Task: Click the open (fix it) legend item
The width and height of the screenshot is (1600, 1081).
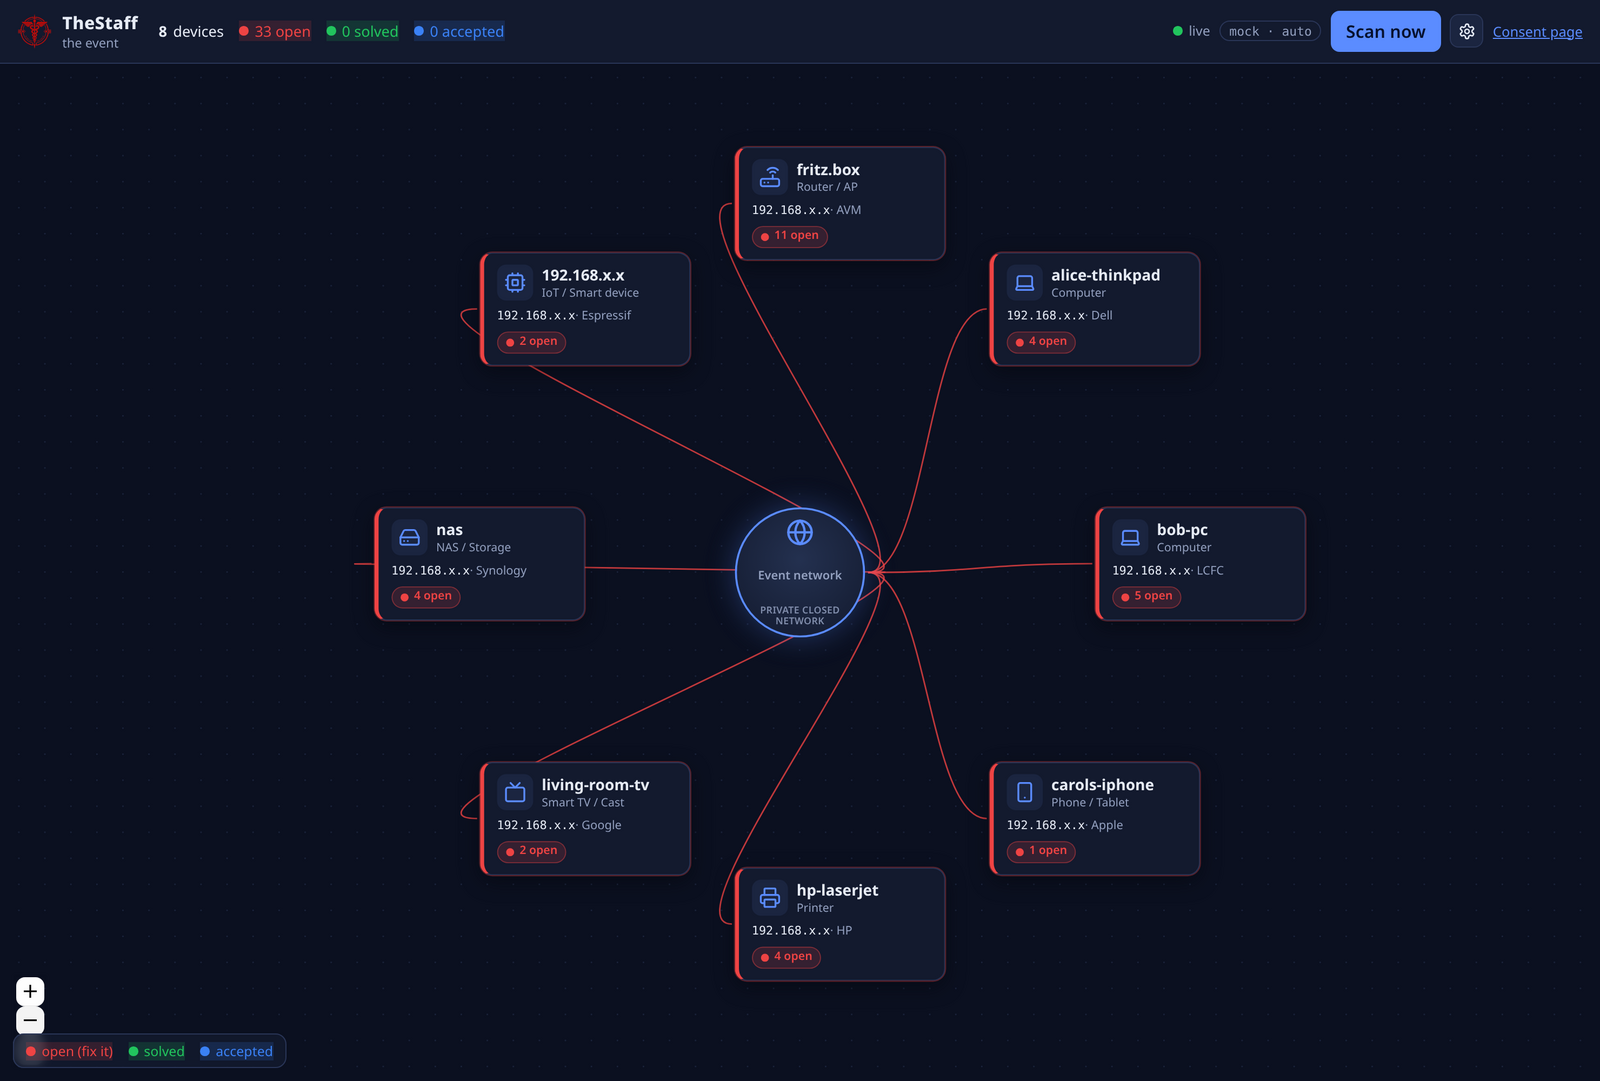Action: coord(69,1051)
